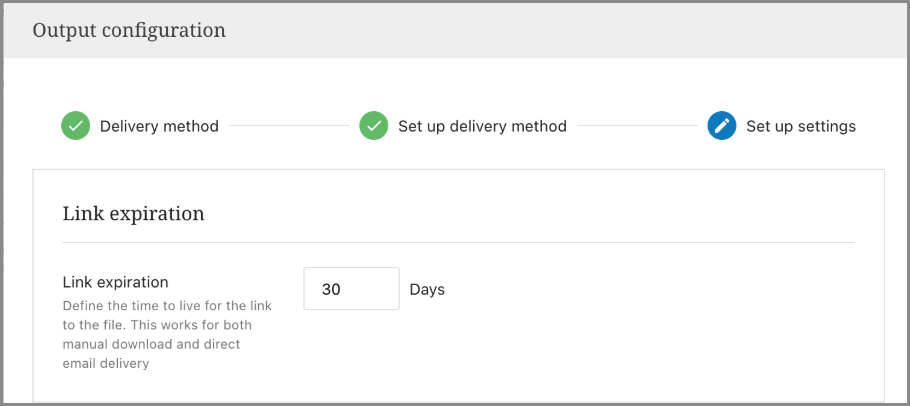Click the green checkmark beside Set up delivery method
Viewport: 910px width, 406px height.
tap(374, 126)
